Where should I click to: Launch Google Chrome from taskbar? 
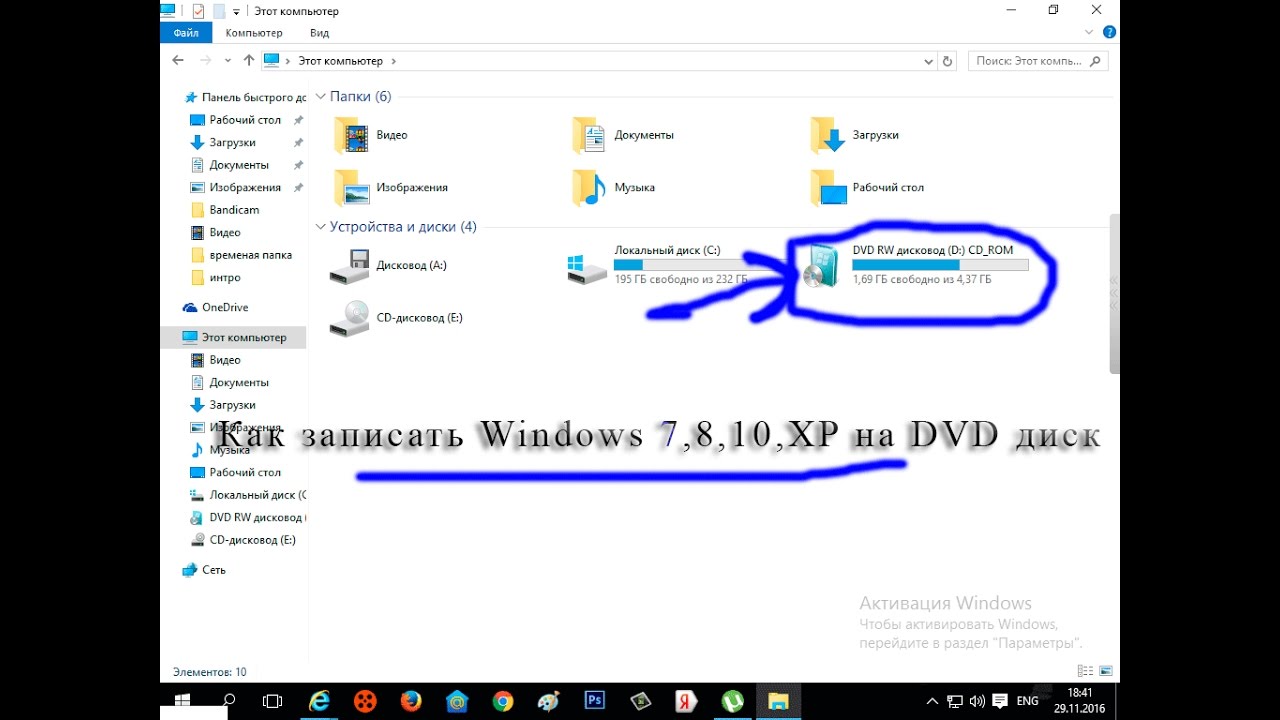[503, 700]
